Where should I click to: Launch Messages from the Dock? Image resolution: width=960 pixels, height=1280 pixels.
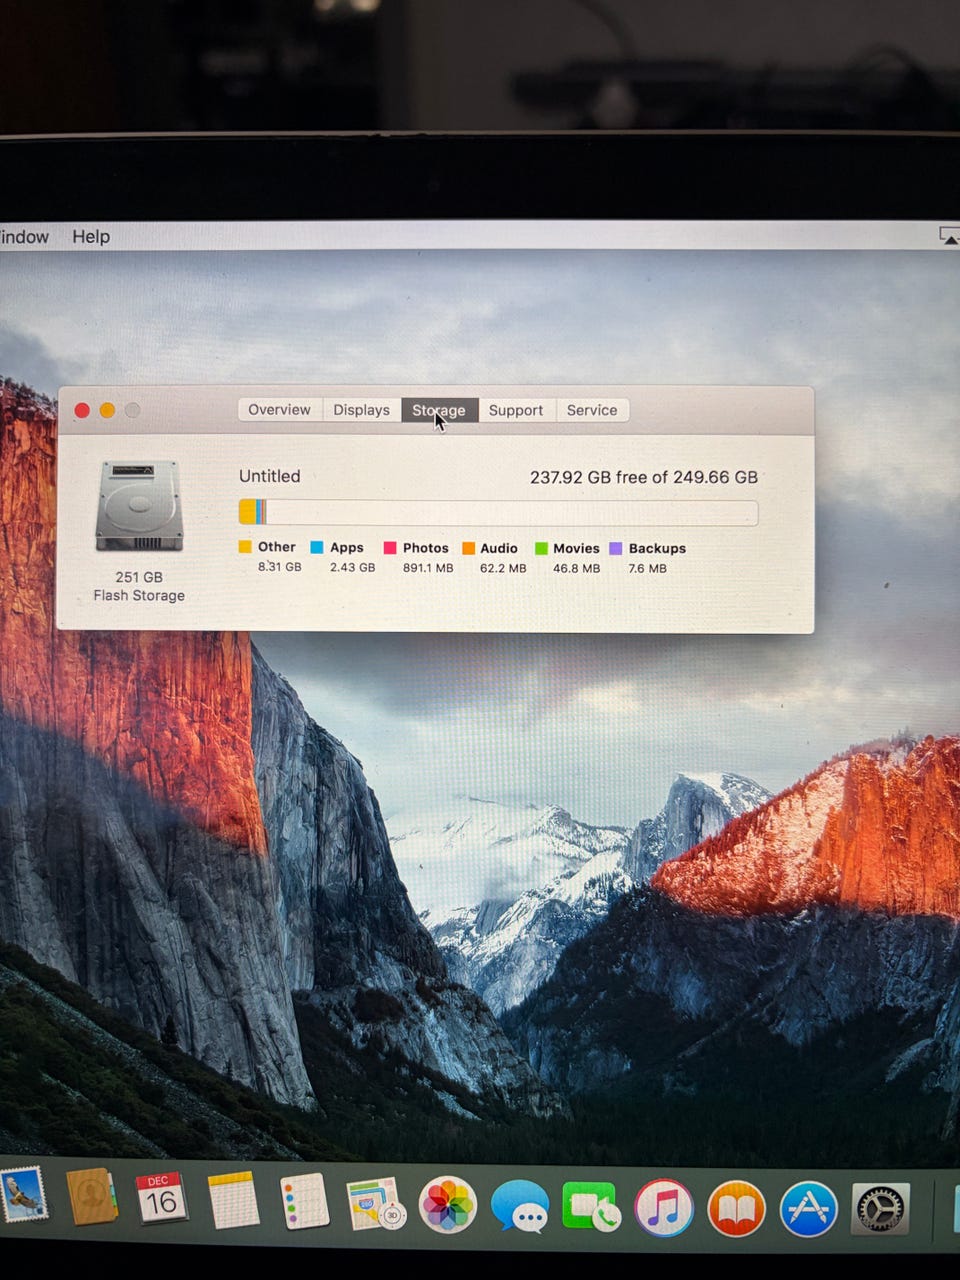pos(520,1206)
